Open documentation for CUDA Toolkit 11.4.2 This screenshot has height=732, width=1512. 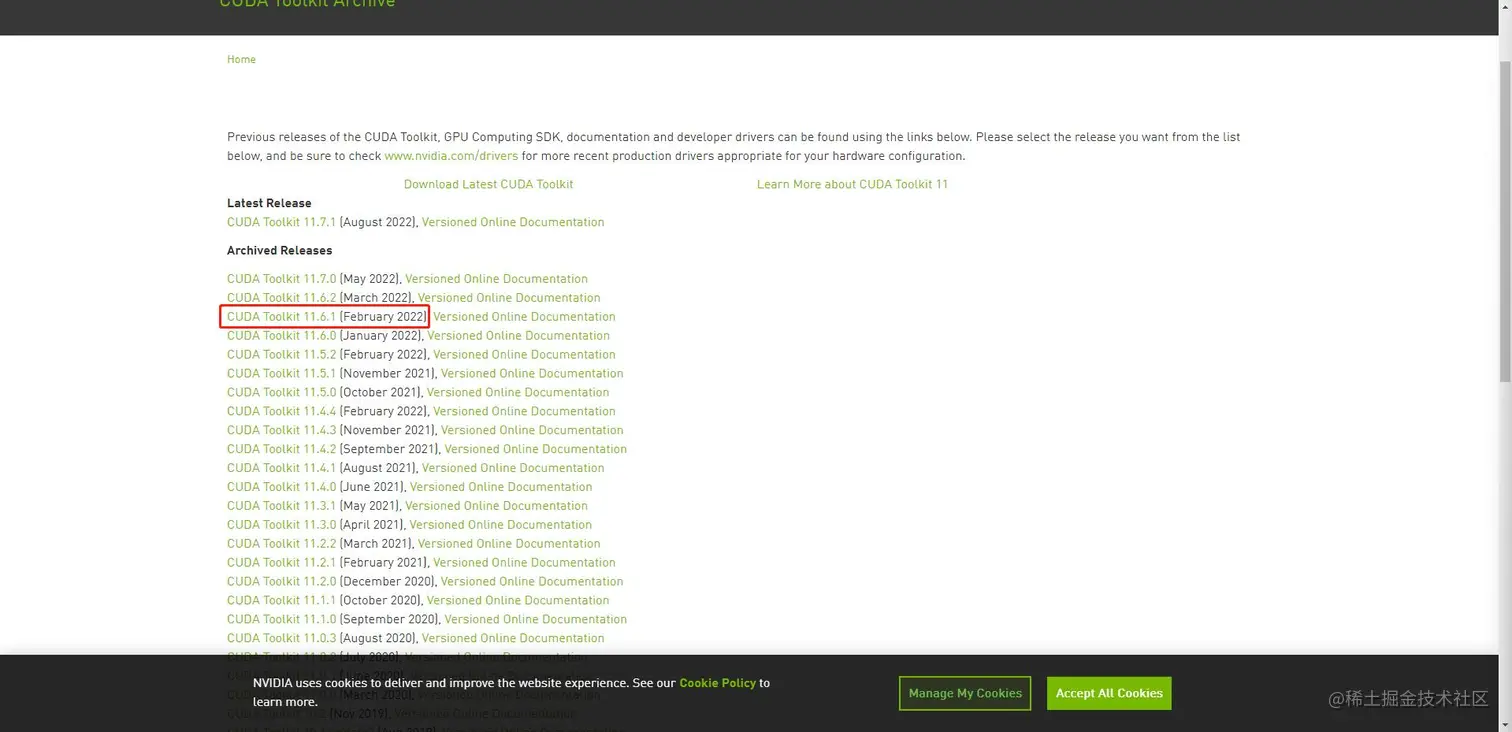click(536, 450)
